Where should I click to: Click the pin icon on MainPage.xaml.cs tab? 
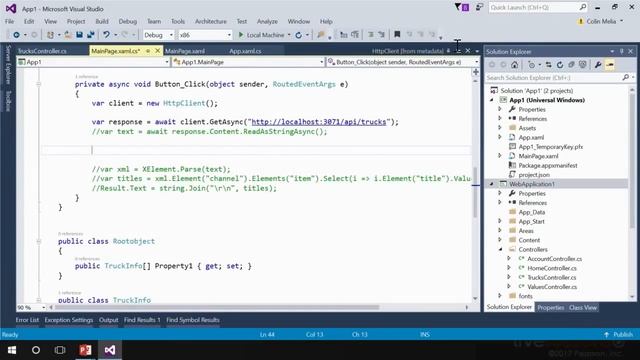click(x=148, y=51)
